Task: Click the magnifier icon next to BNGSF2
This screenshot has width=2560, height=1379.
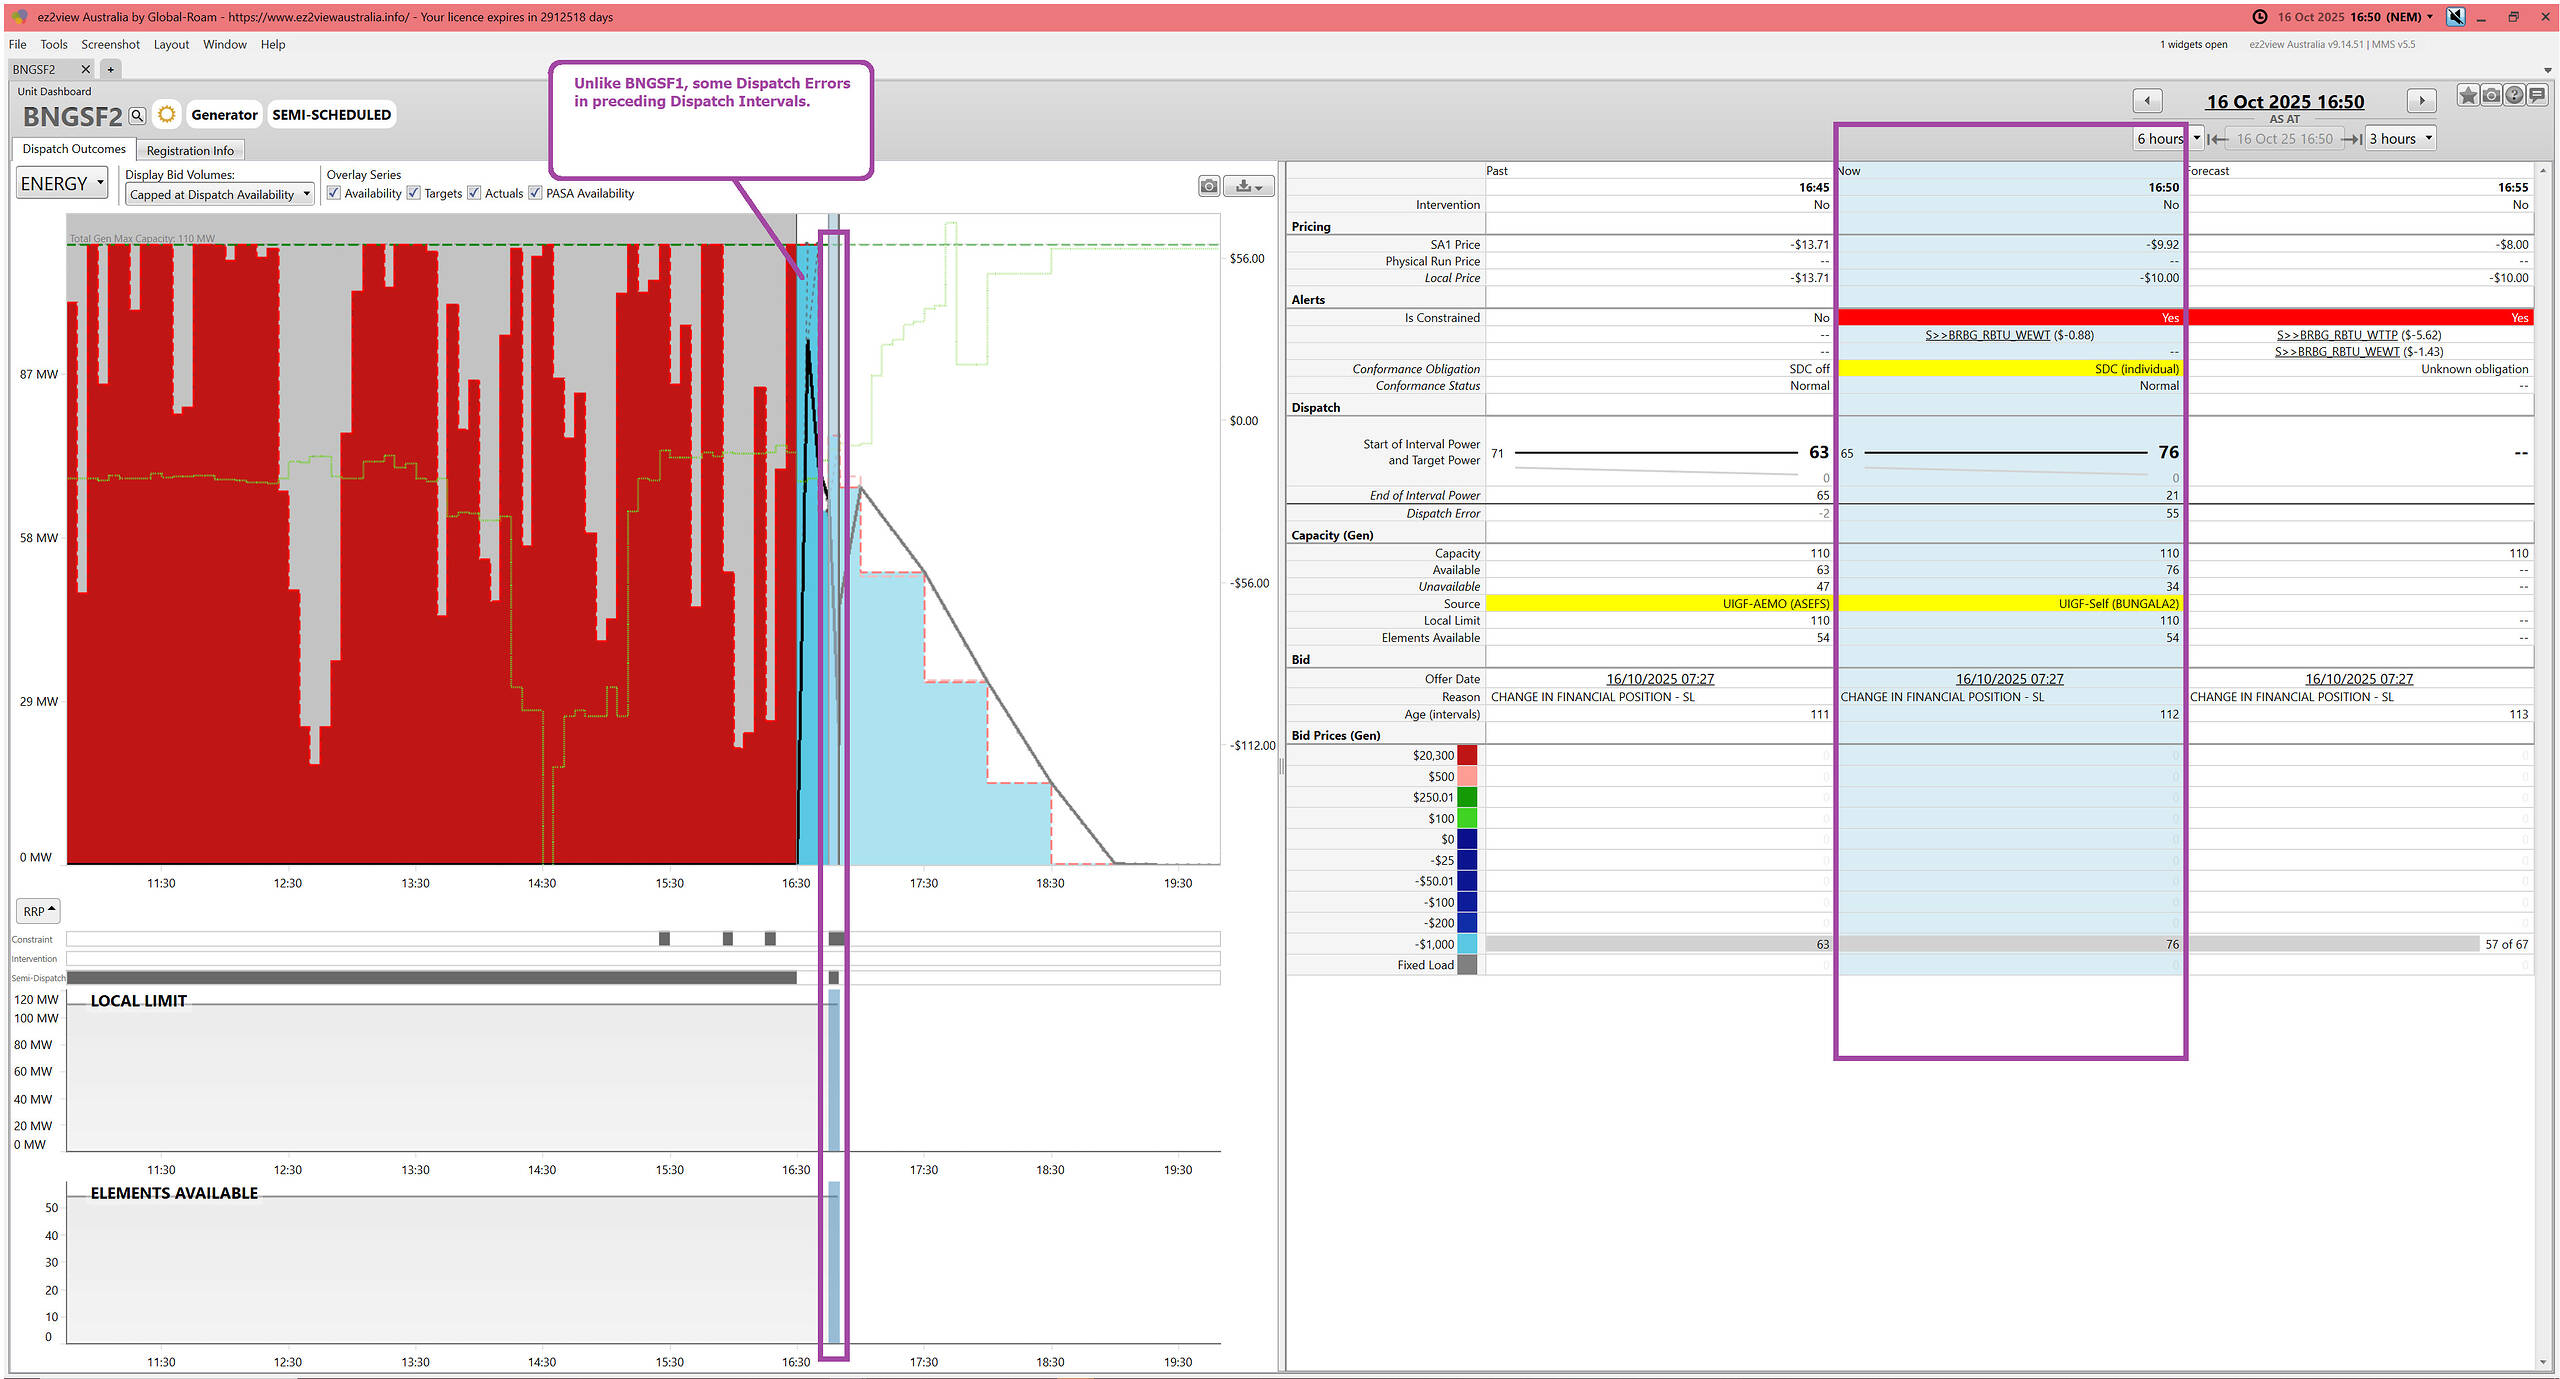Action: coord(138,116)
